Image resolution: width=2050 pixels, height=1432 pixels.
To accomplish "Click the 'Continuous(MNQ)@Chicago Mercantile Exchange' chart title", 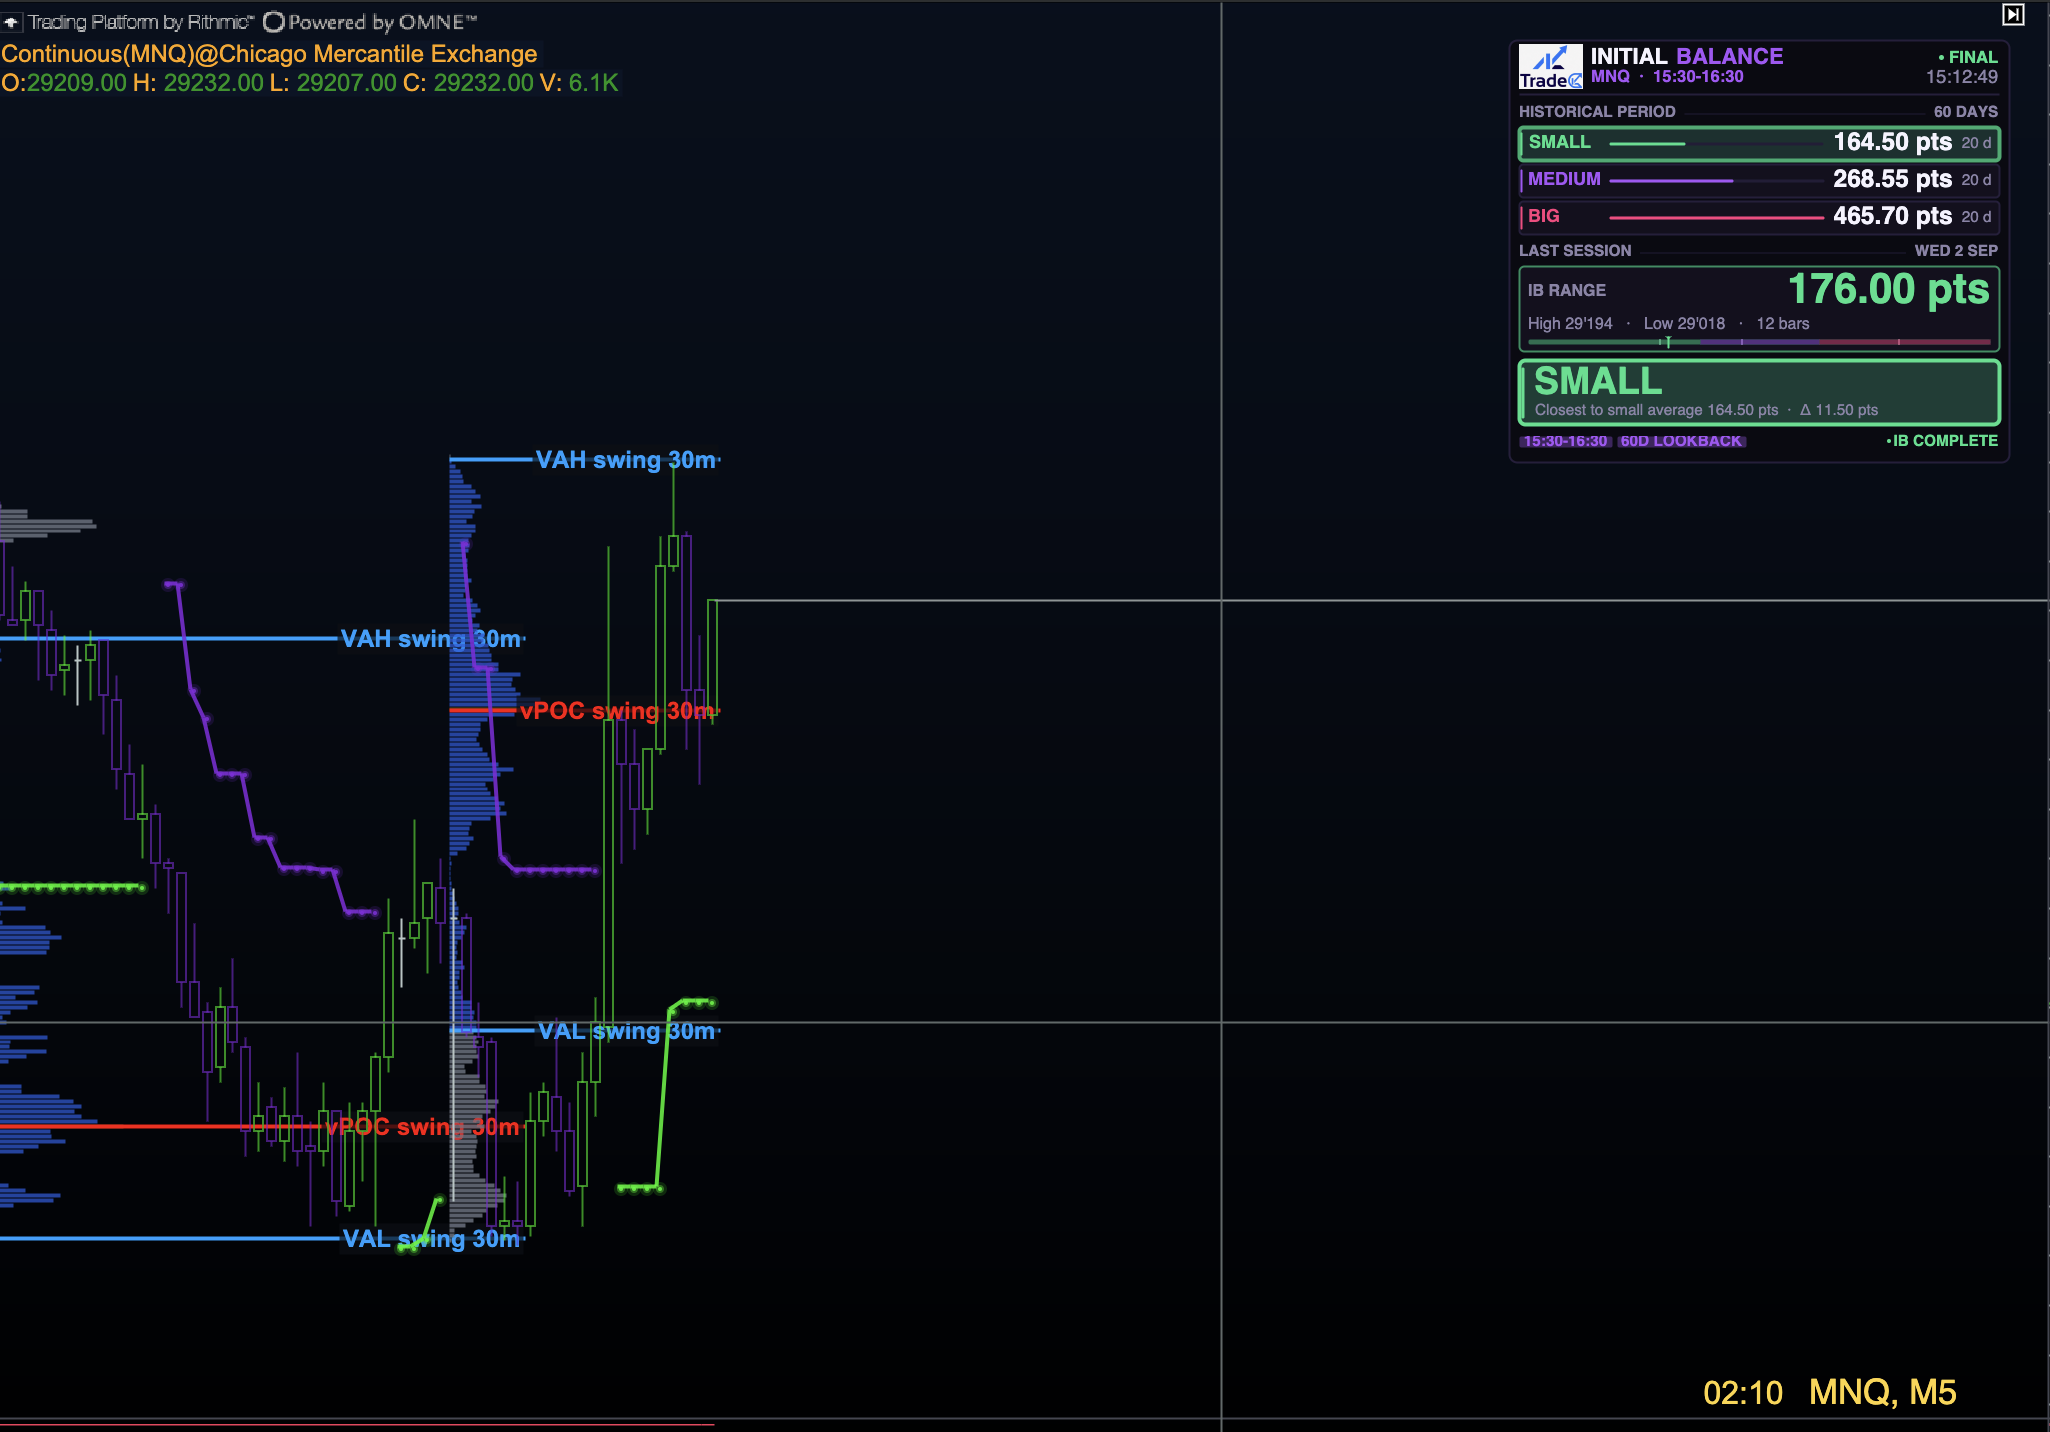I will (x=269, y=54).
